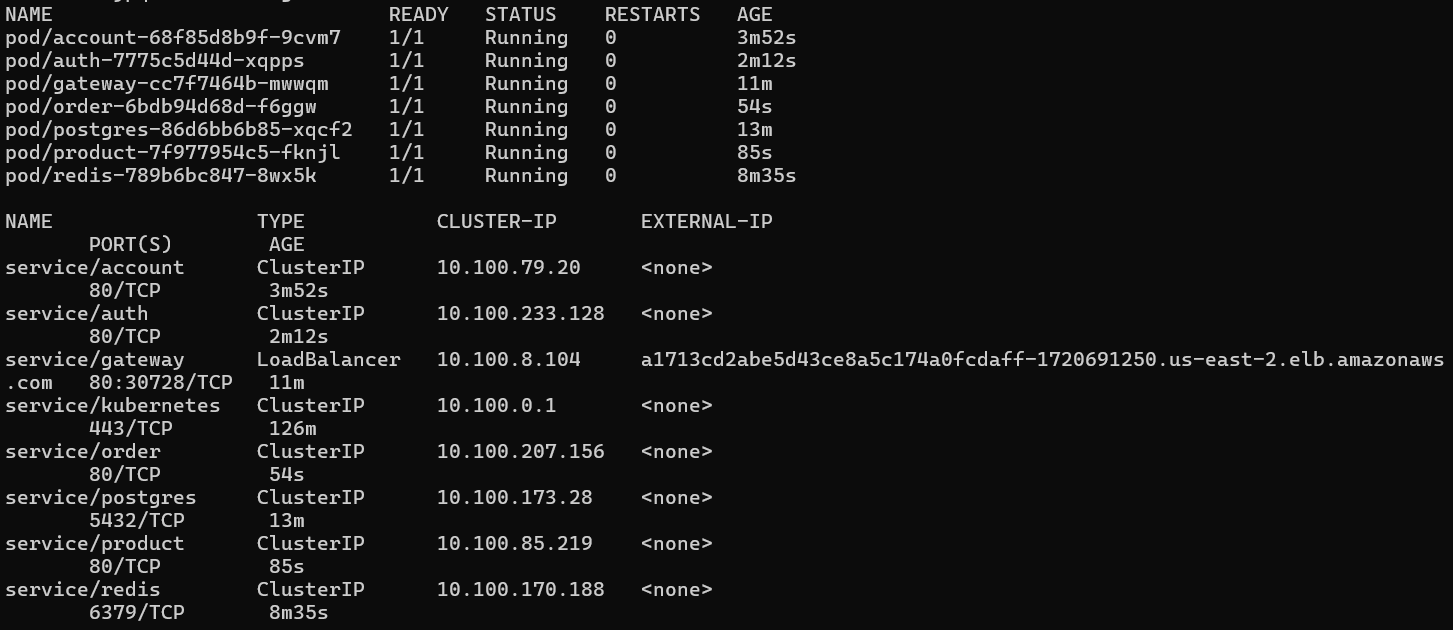Click the RESTARTS column header
Screen dimensions: 1453x630
pyautogui.click(x=652, y=15)
